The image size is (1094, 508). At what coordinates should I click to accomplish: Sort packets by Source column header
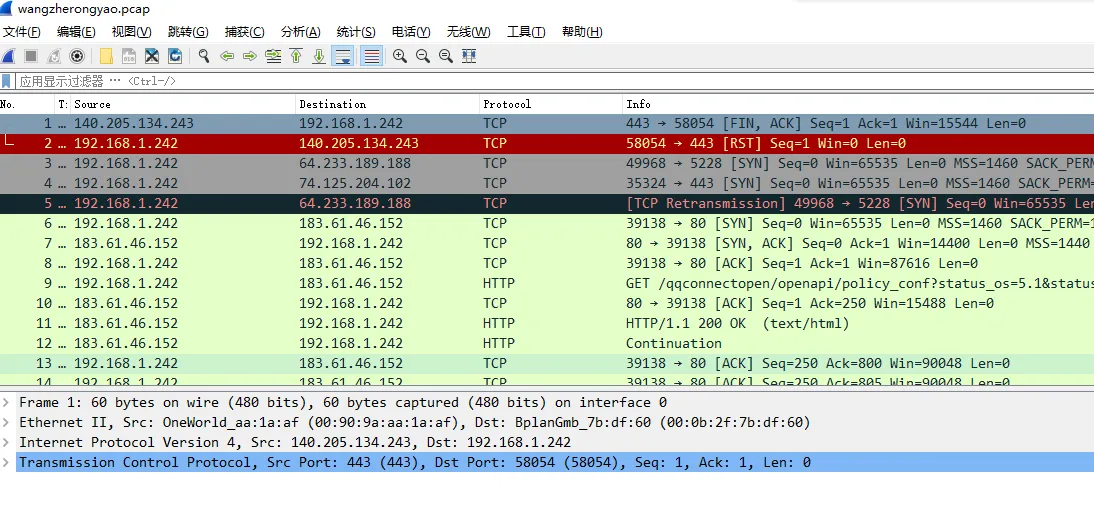[183, 104]
